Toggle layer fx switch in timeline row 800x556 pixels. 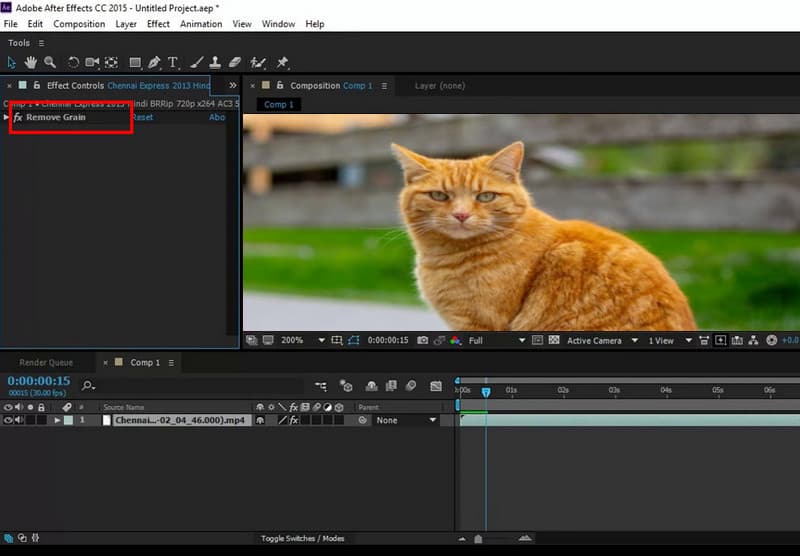[294, 420]
